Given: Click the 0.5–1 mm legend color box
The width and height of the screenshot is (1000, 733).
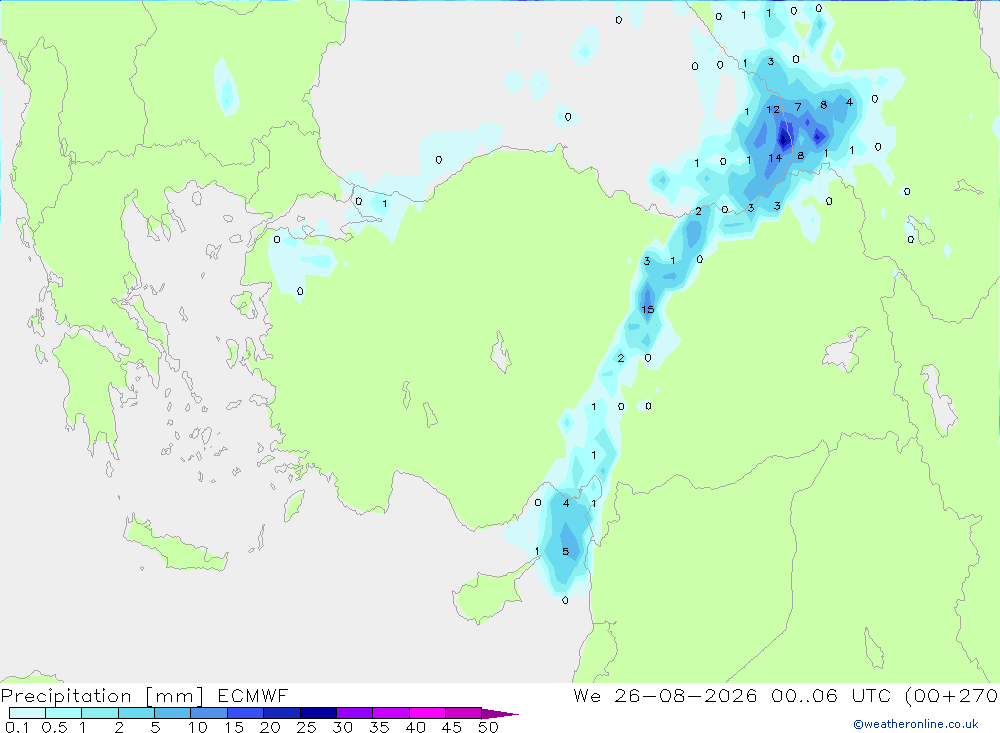Looking at the screenshot, I should pos(63,713).
